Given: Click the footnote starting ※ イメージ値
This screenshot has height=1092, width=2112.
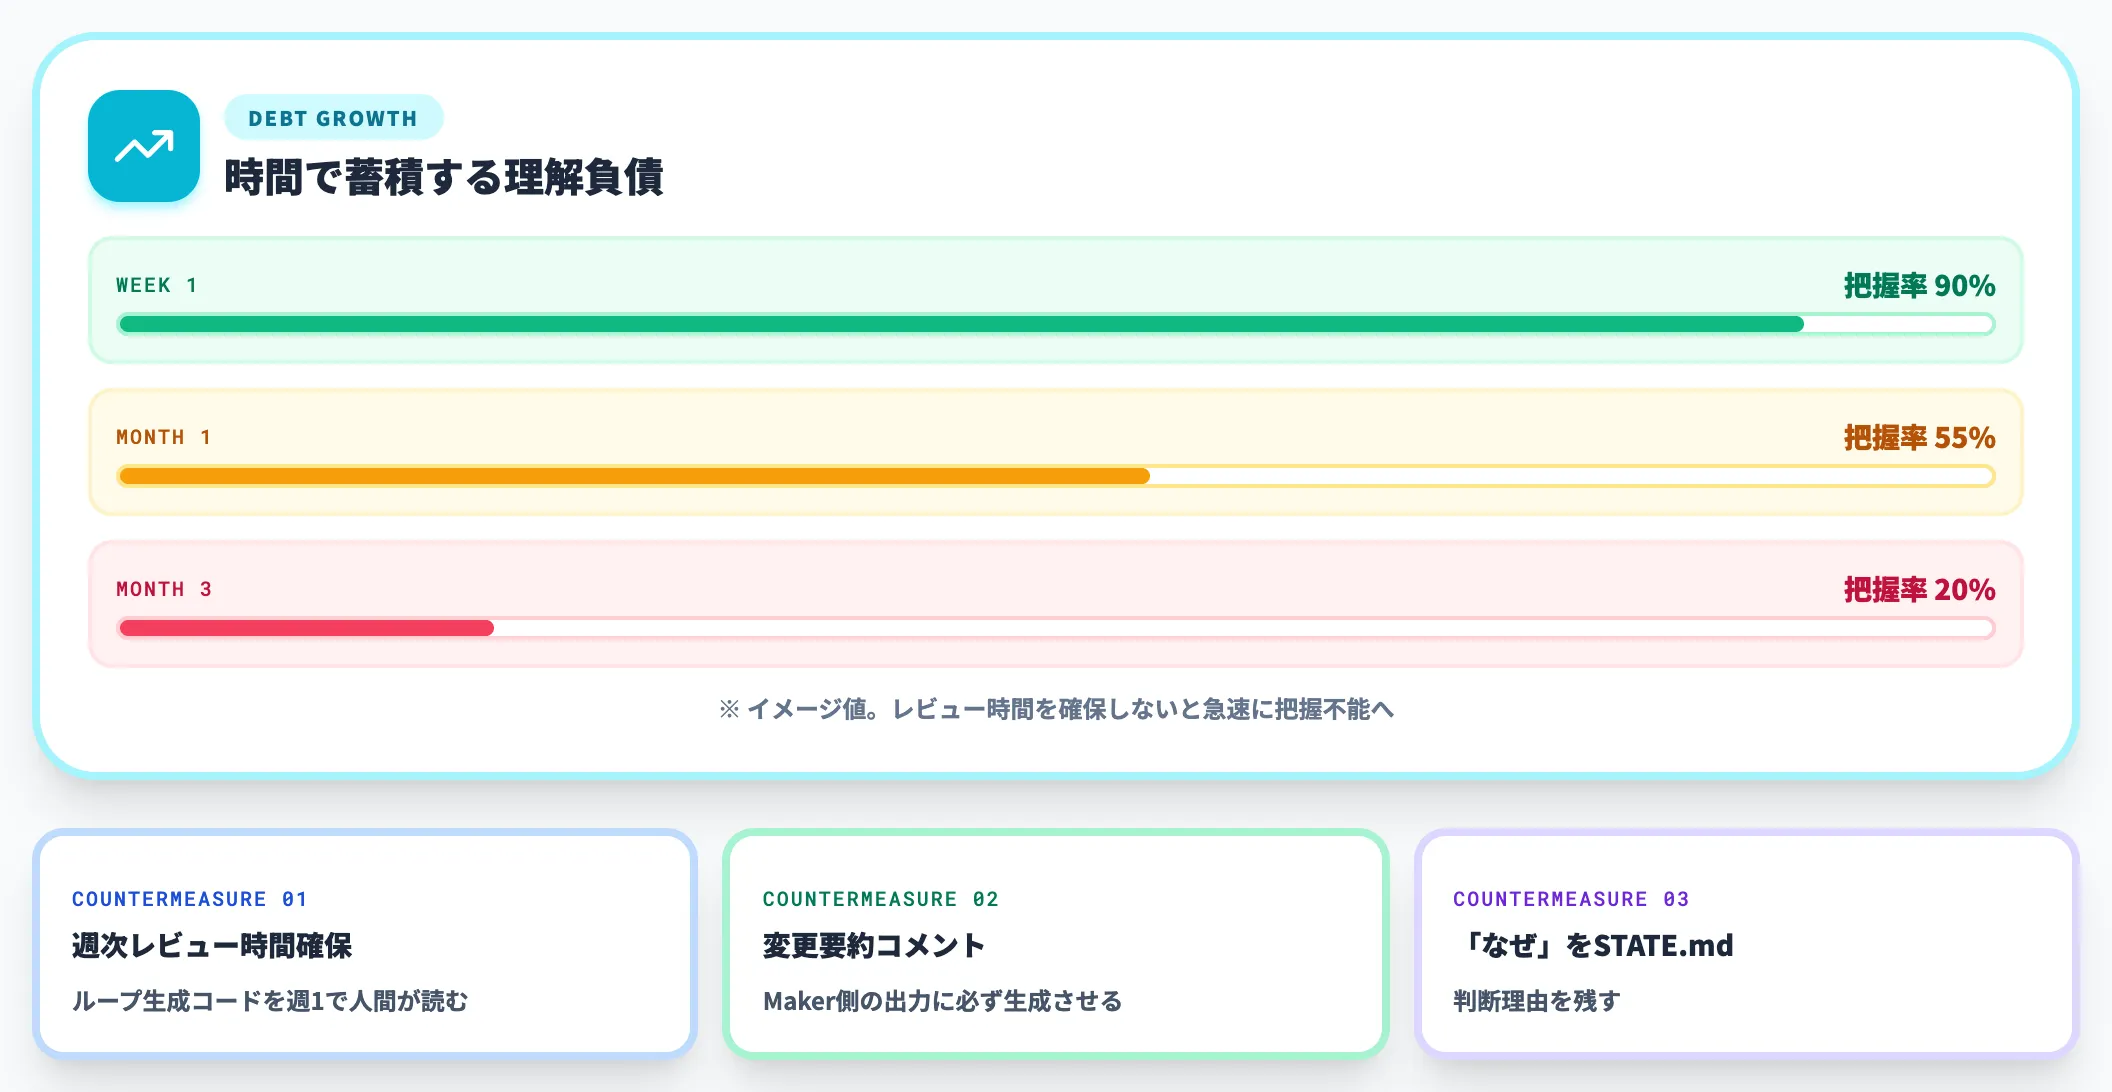Looking at the screenshot, I should 1056,709.
